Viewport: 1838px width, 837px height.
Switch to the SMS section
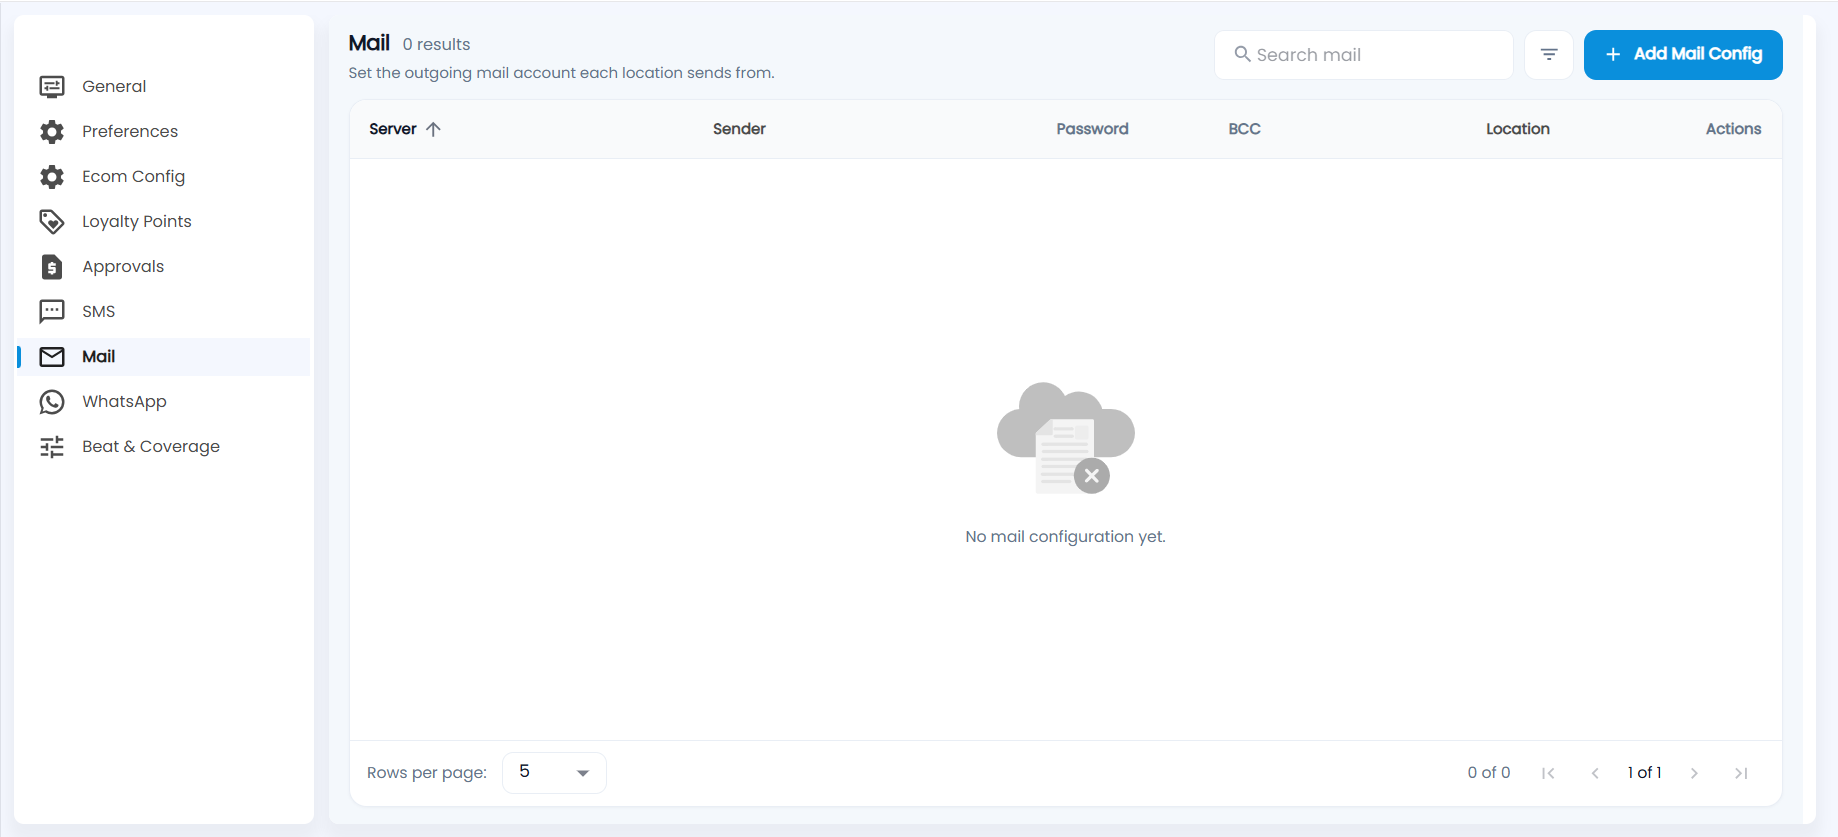(164, 312)
